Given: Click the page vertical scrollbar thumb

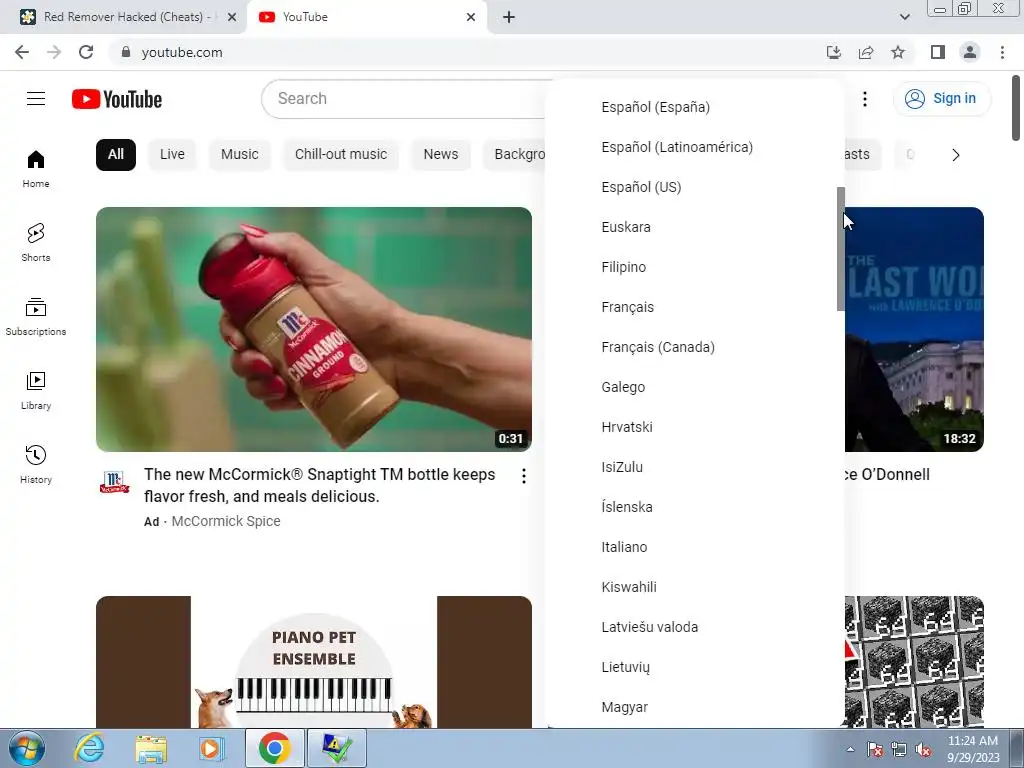Looking at the screenshot, I should pos(1016,108).
